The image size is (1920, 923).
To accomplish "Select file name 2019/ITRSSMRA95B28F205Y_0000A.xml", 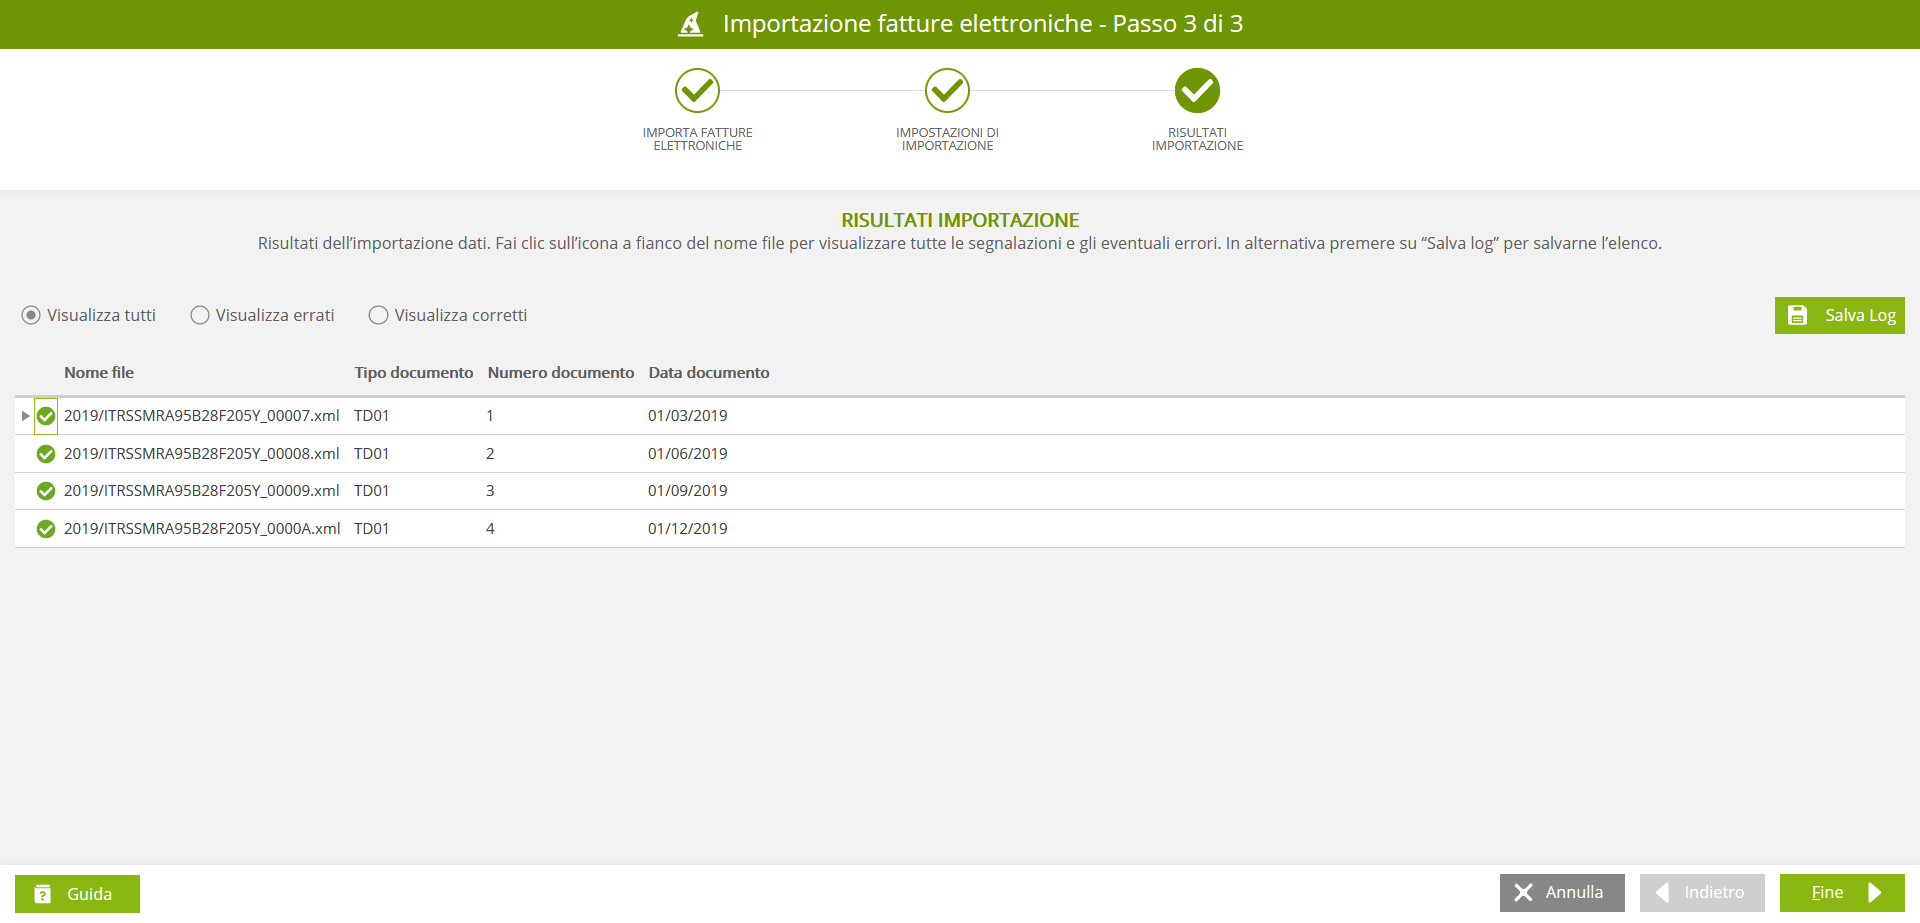I will (202, 529).
